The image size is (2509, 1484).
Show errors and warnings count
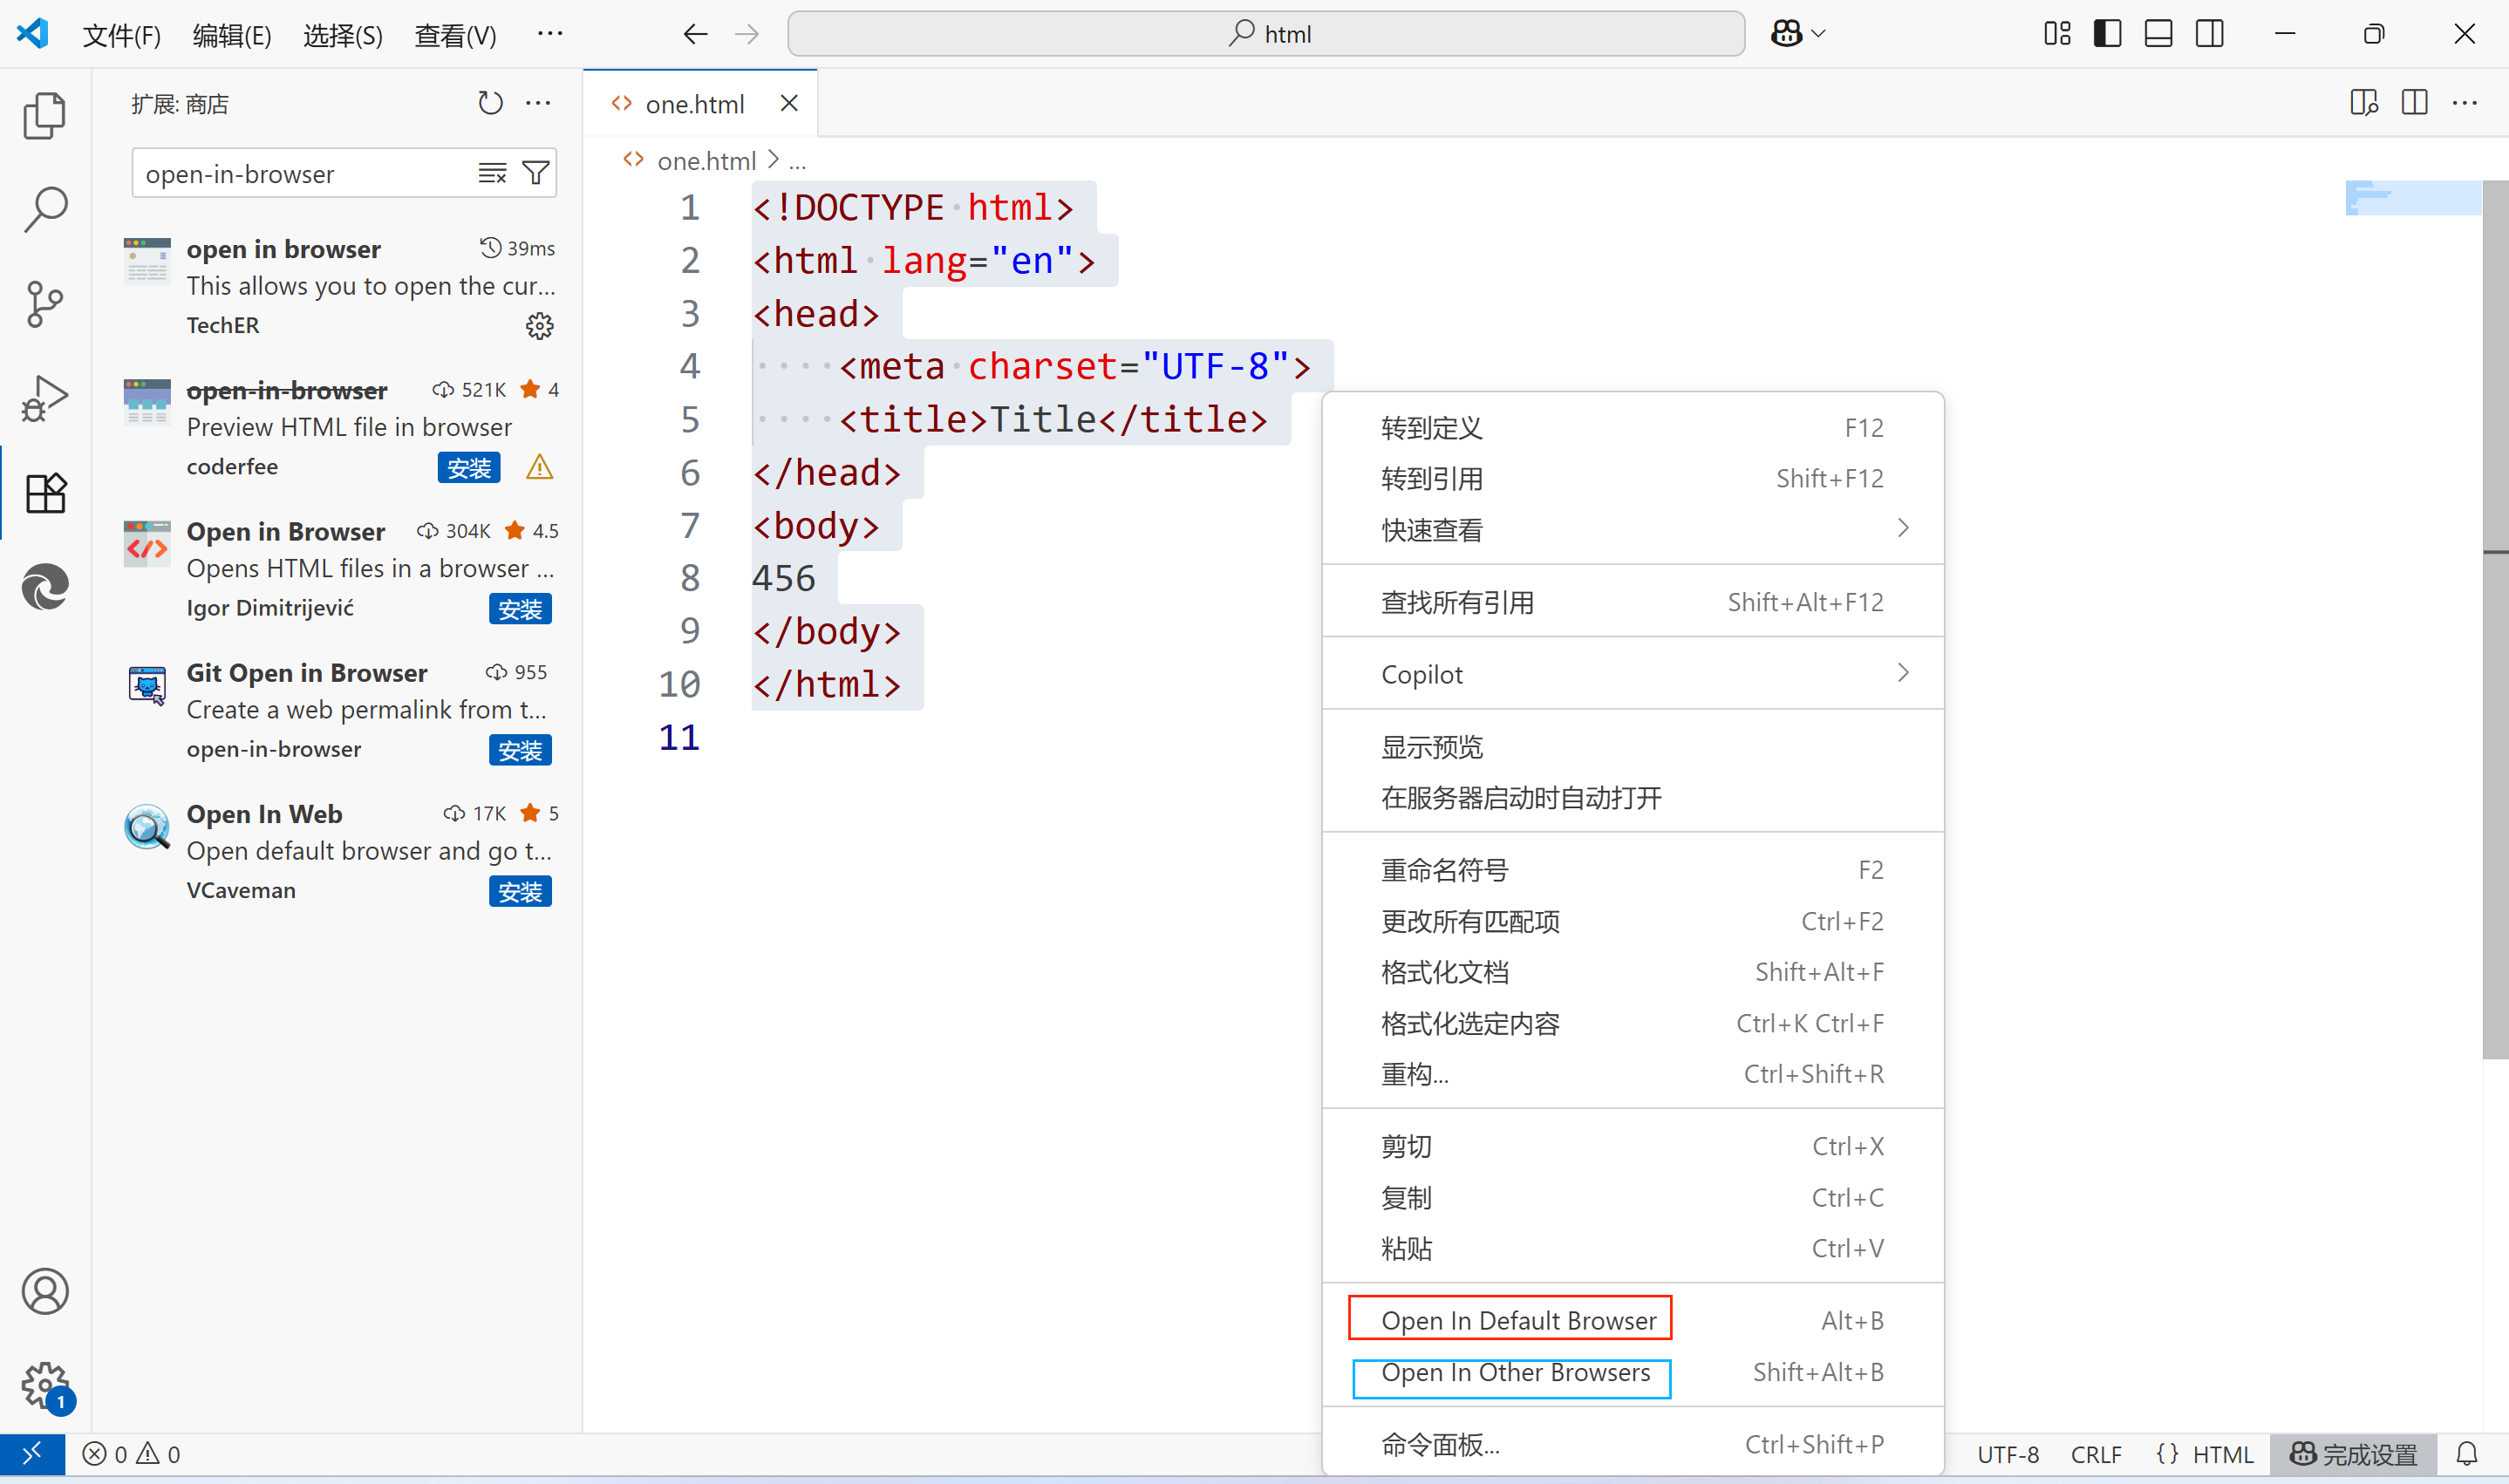131,1453
